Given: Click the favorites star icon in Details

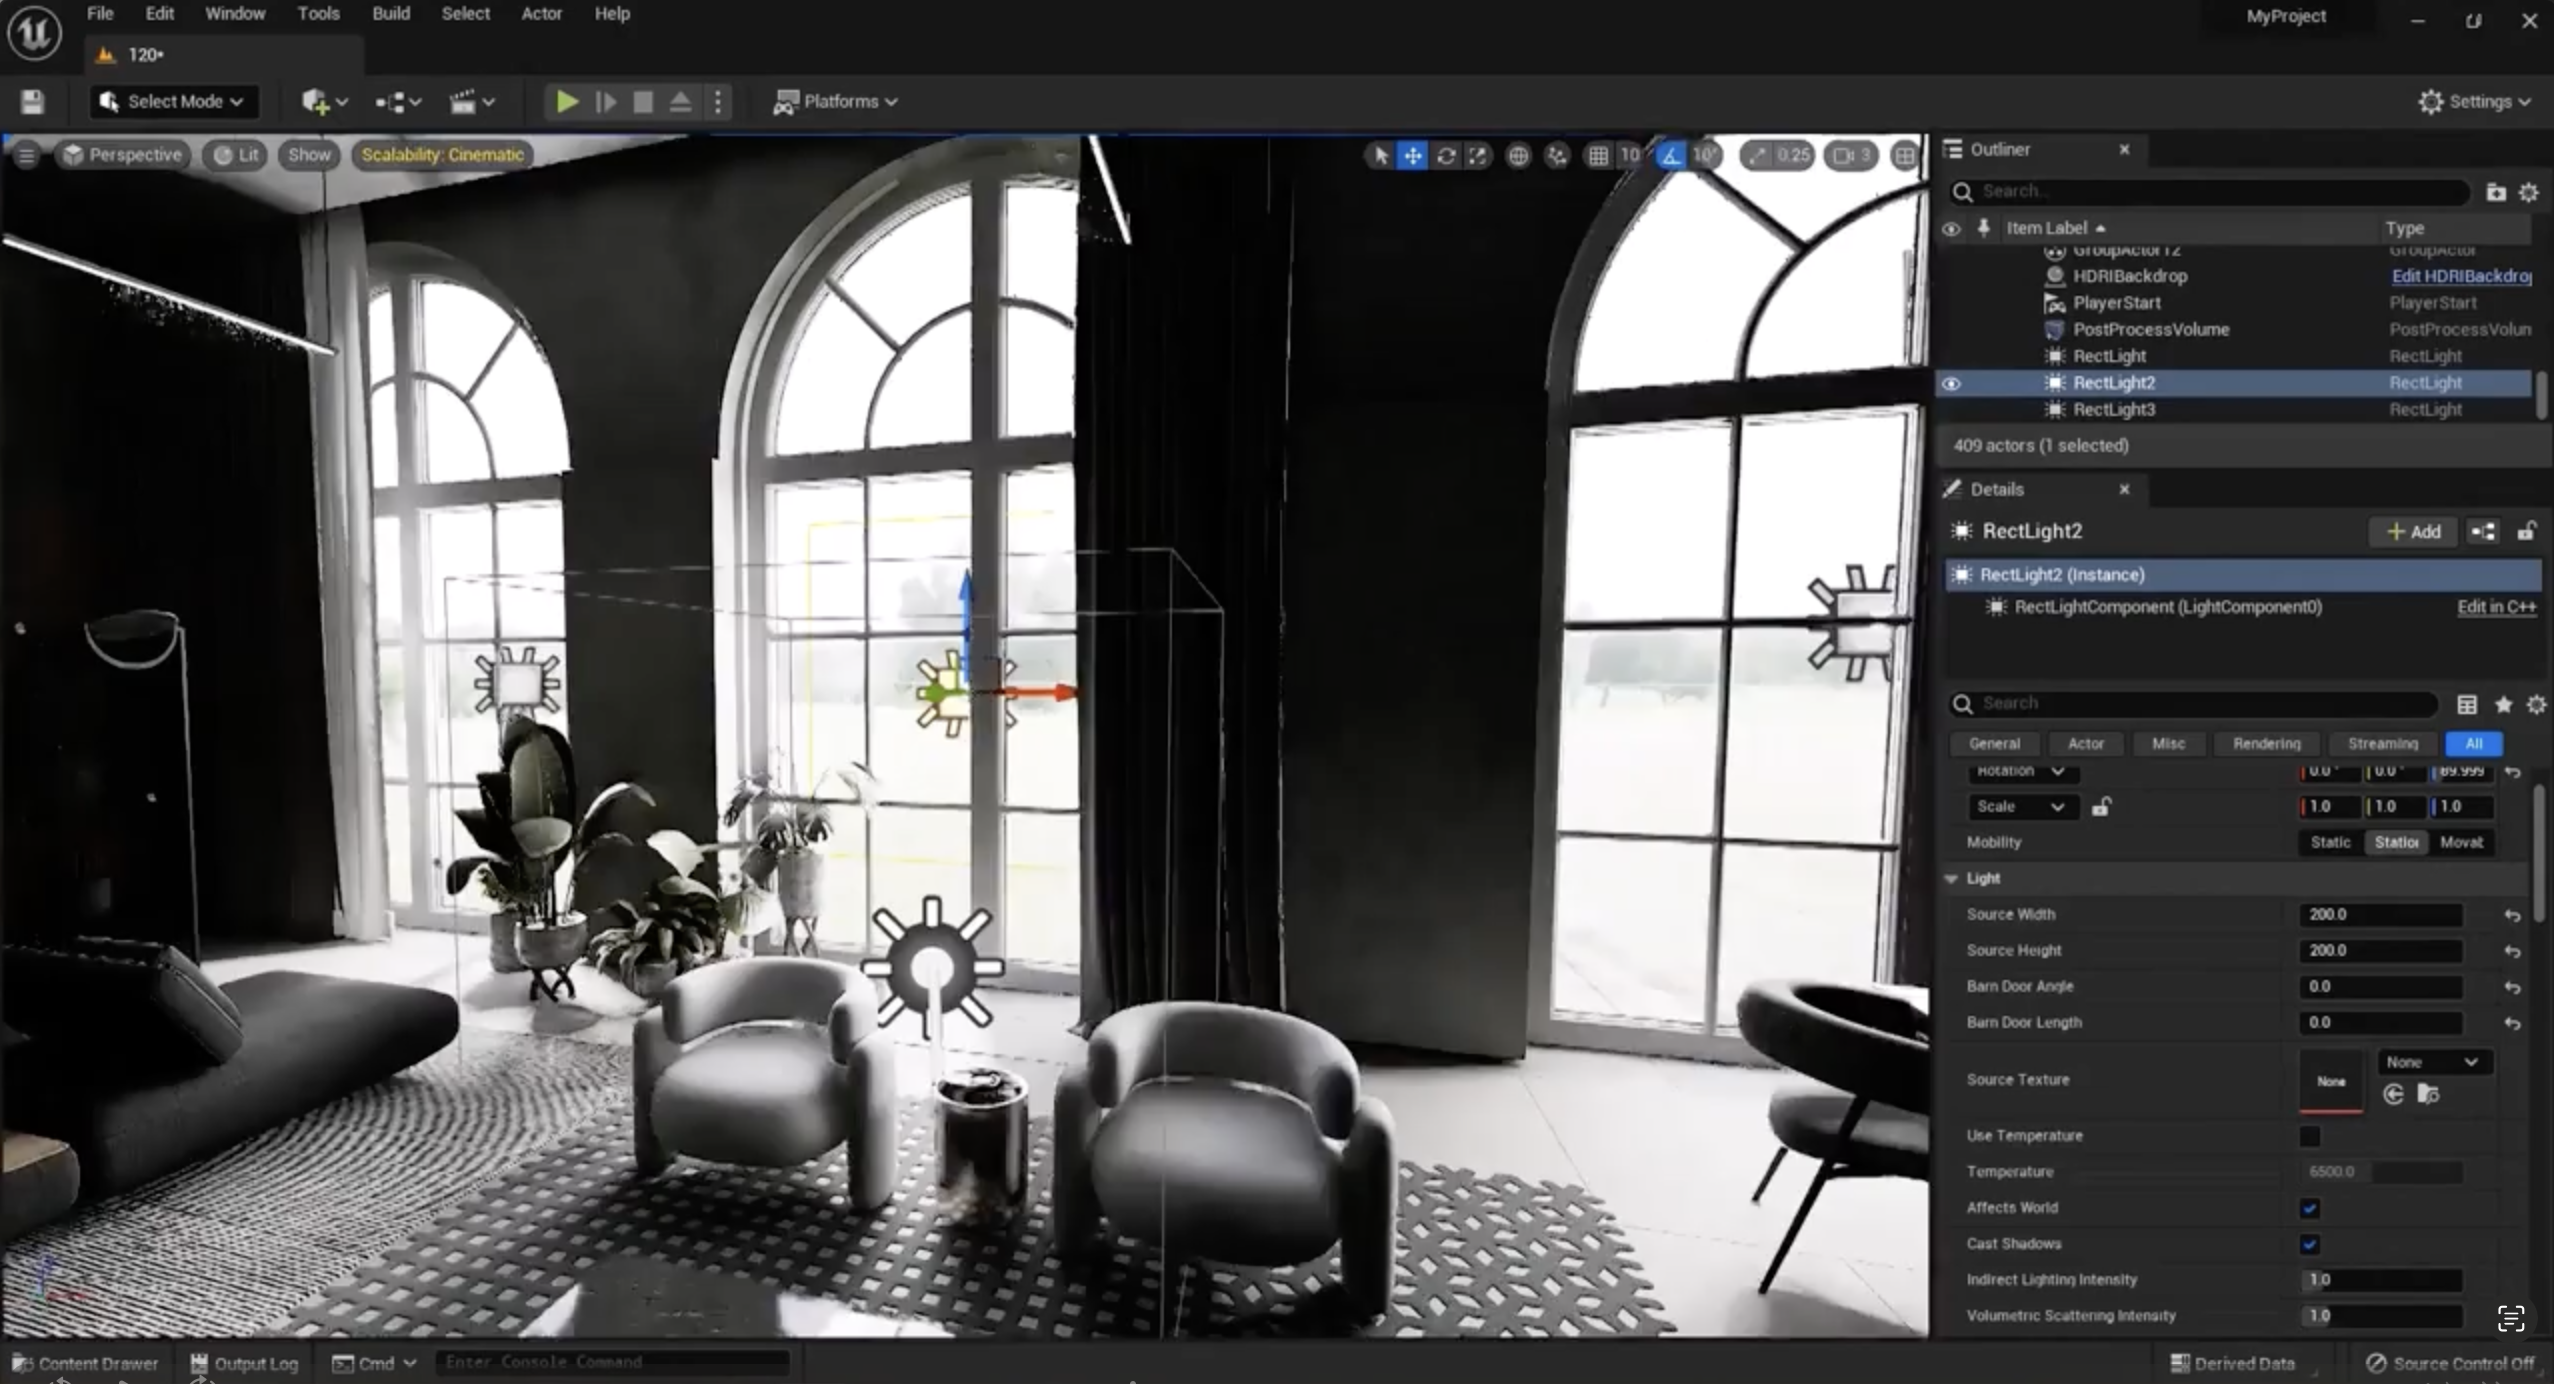Looking at the screenshot, I should click(2503, 705).
